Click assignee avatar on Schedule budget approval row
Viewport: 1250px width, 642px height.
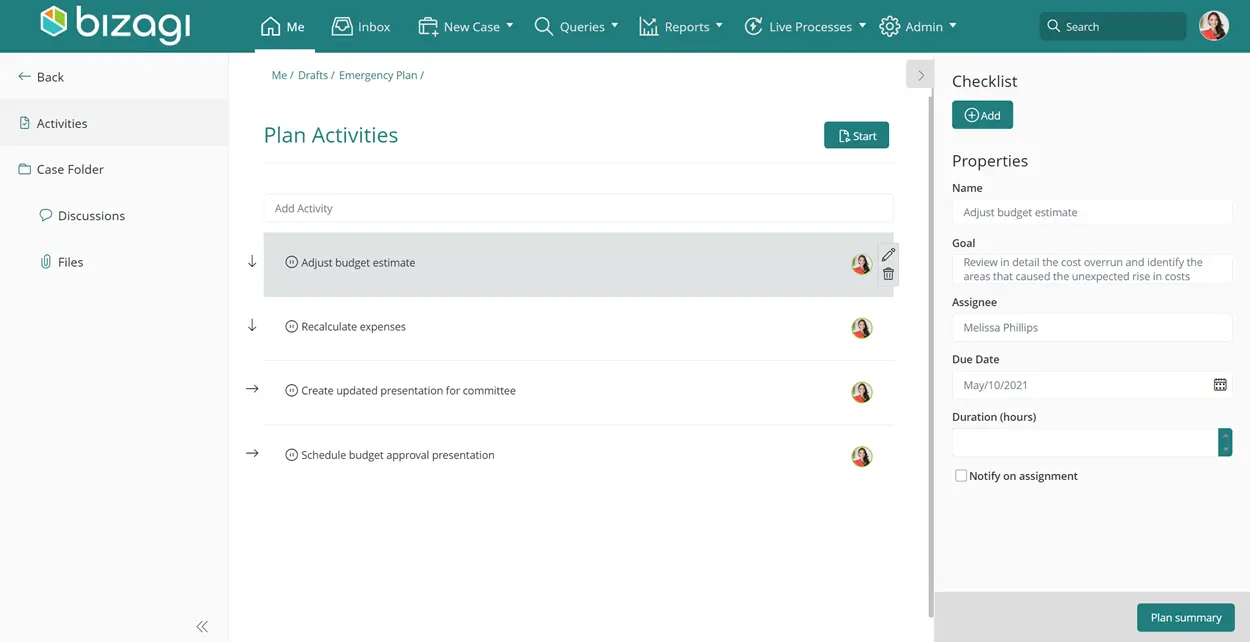pyautogui.click(x=862, y=456)
